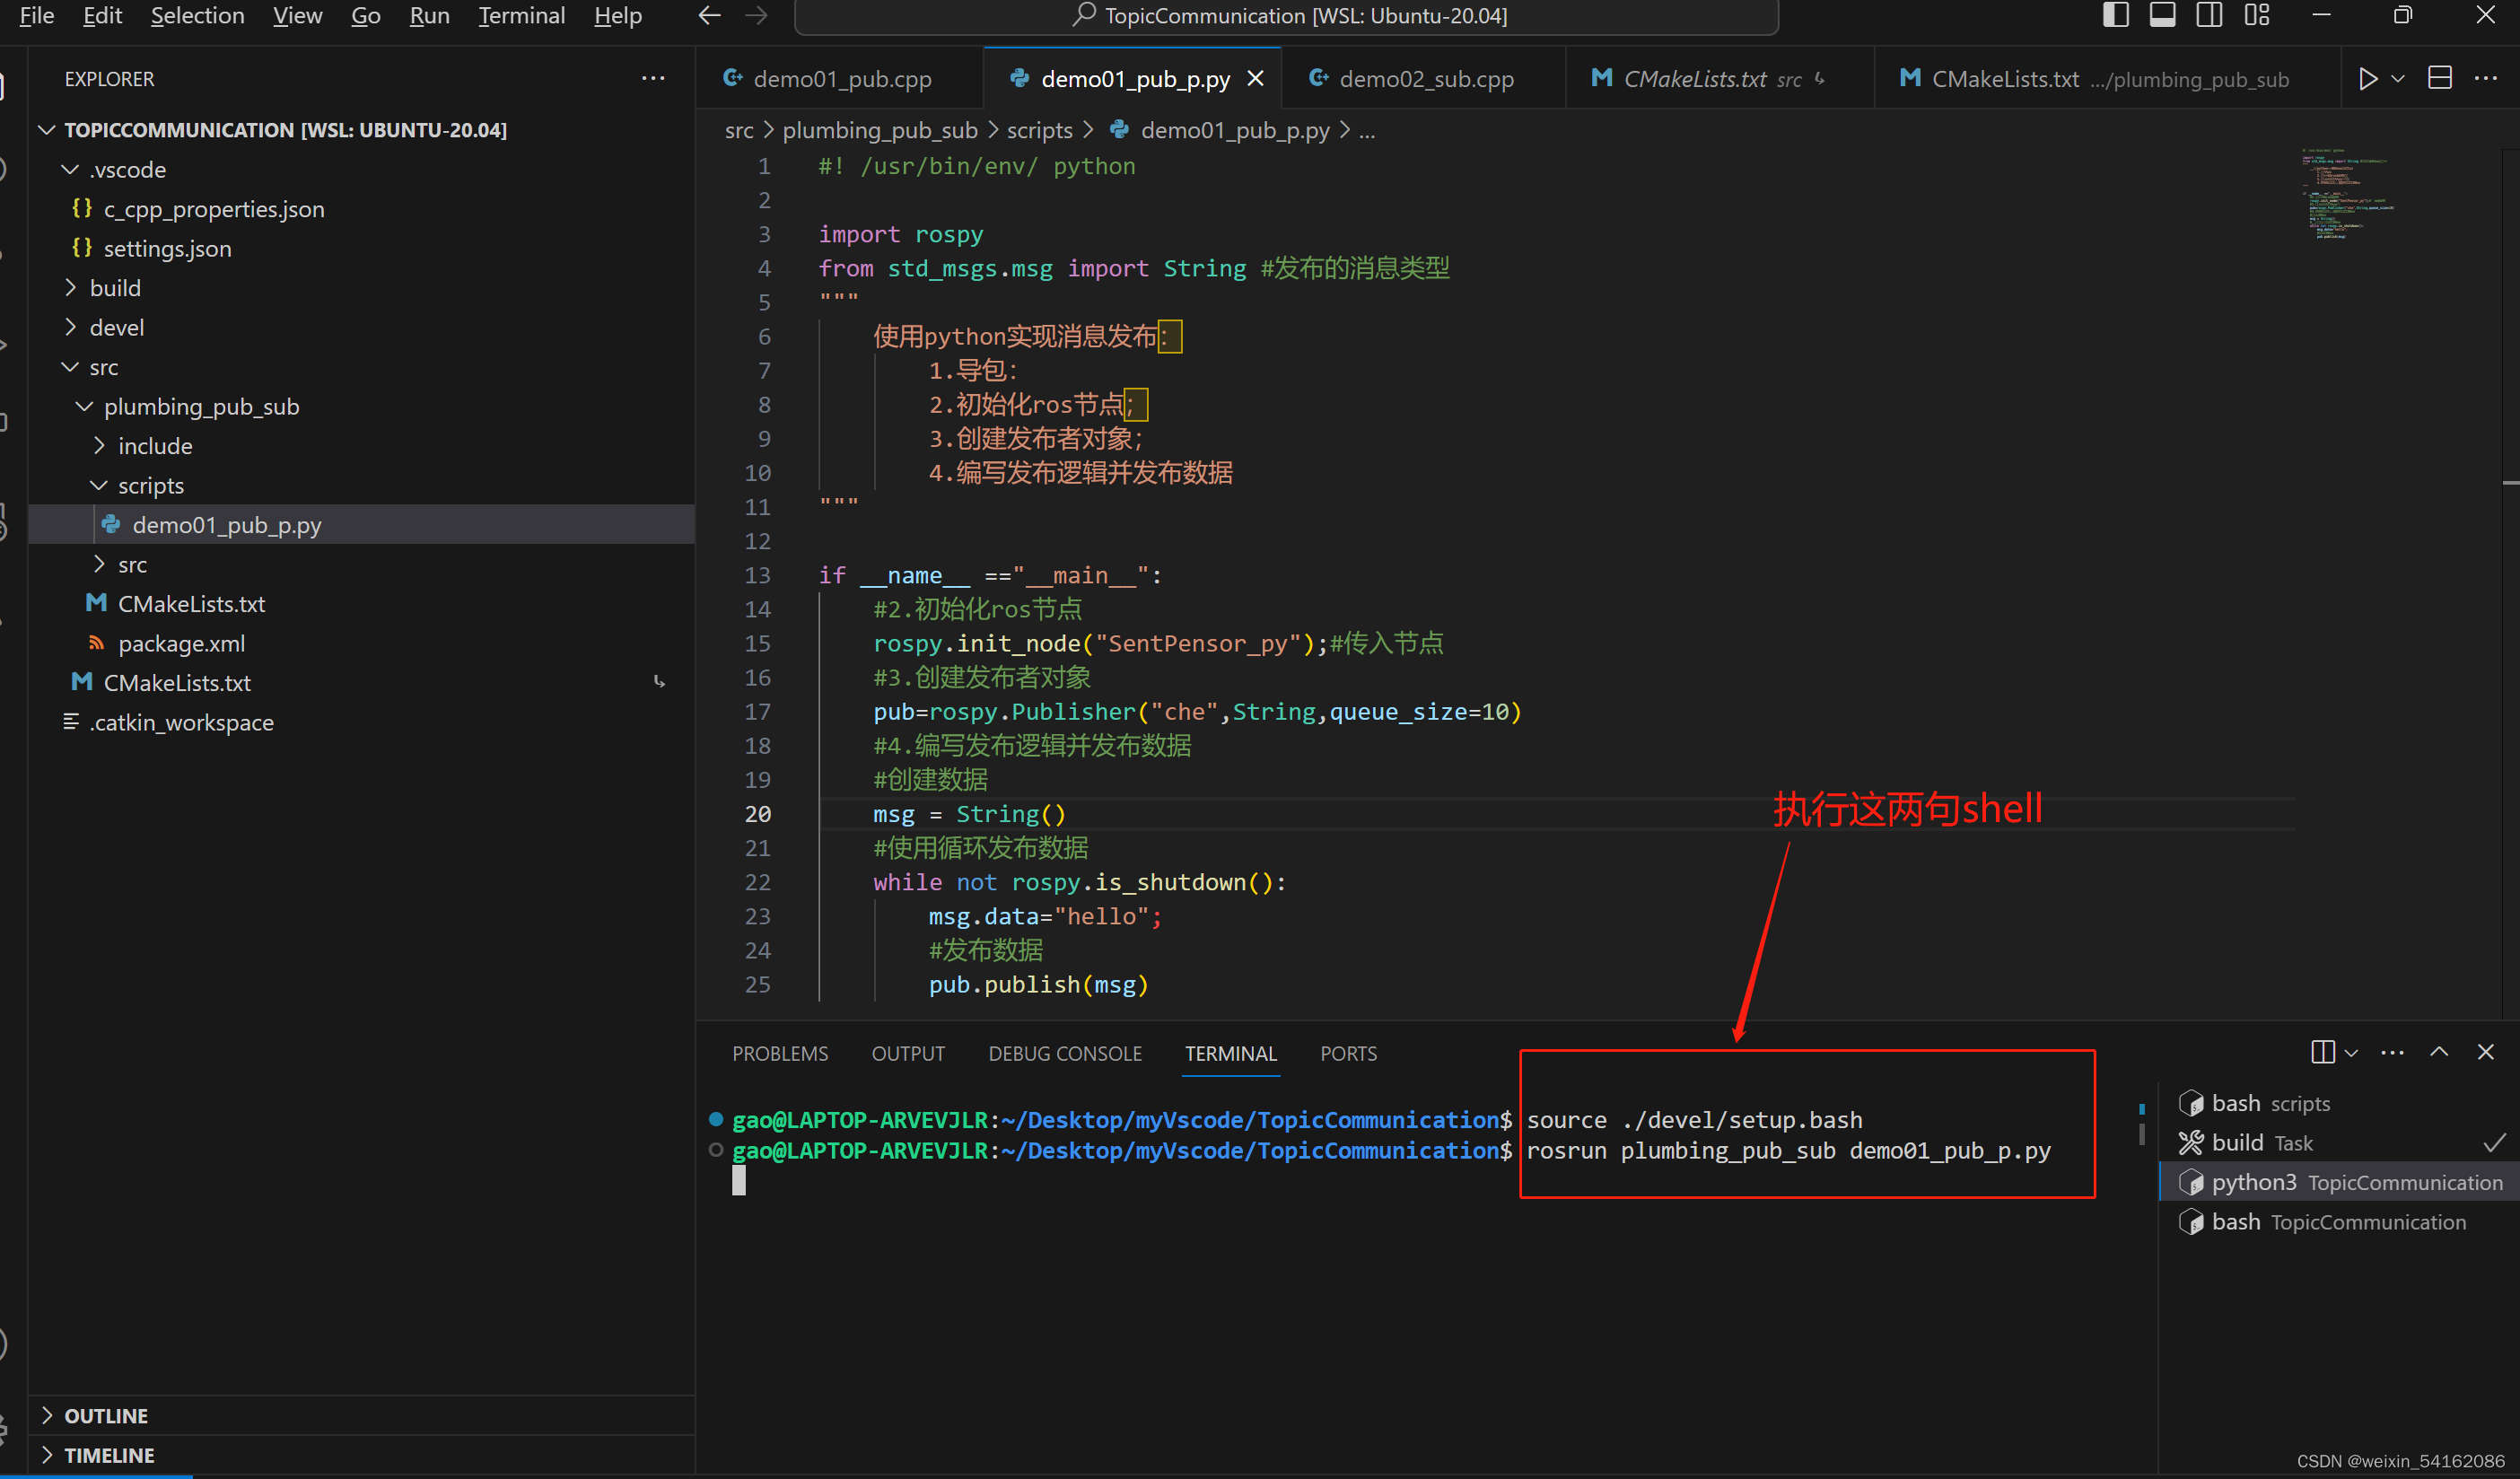The image size is (2520, 1479).
Task: Toggle the secondary sidebar visibility
Action: pyautogui.click(x=2210, y=15)
